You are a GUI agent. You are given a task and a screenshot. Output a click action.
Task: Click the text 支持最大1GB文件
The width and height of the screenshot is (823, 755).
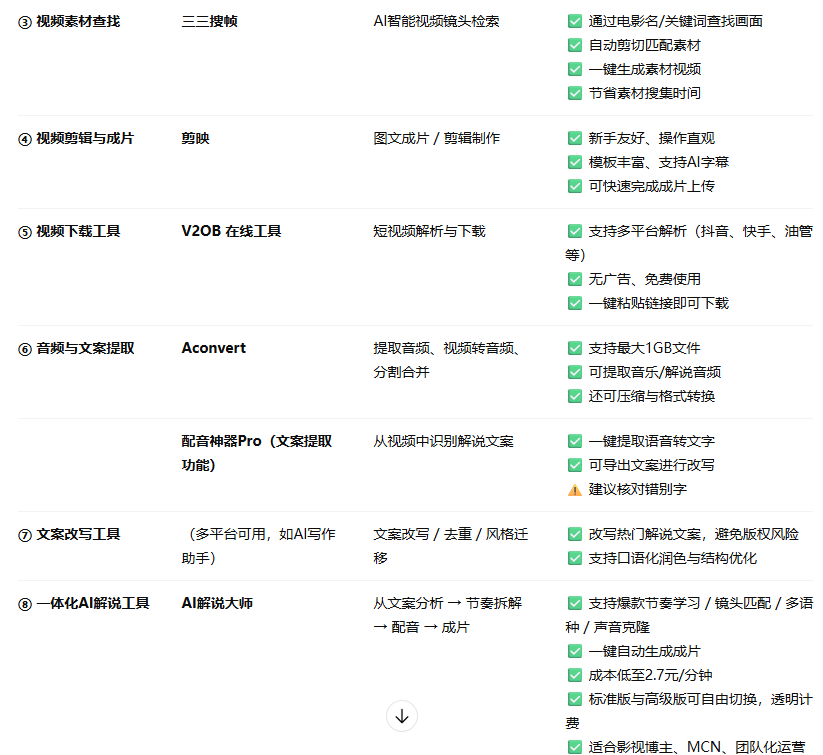[645, 348]
